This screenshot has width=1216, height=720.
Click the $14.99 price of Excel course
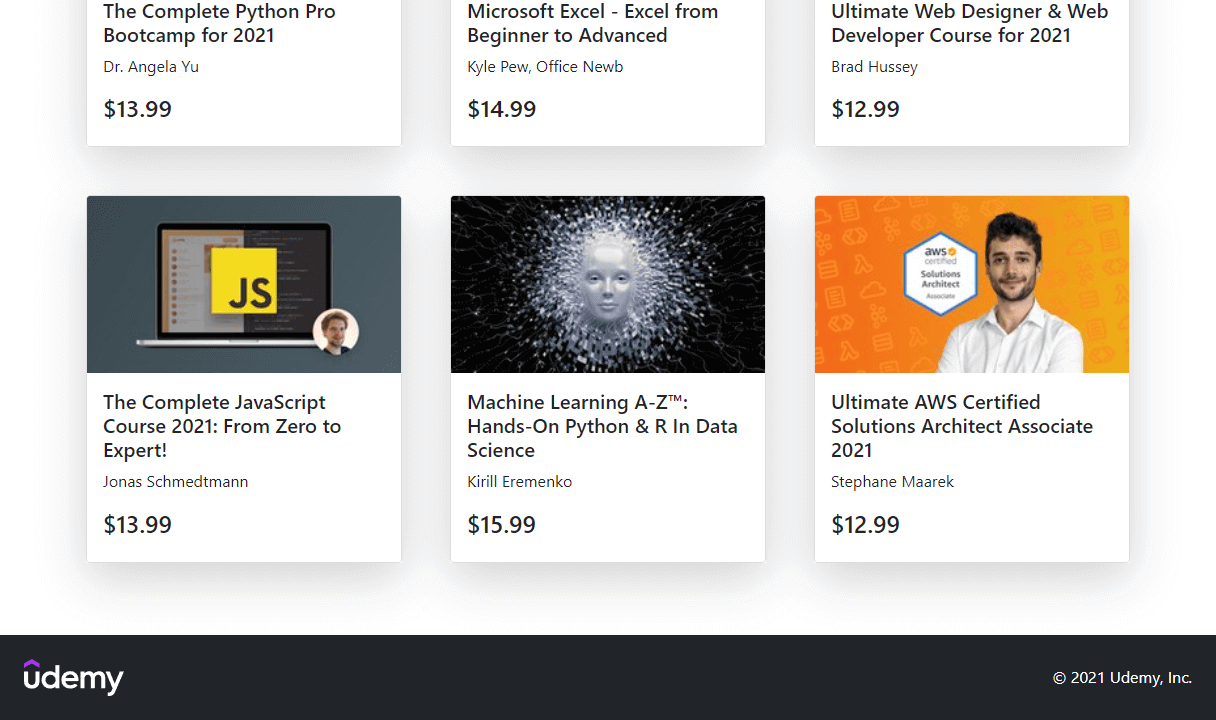[501, 109]
